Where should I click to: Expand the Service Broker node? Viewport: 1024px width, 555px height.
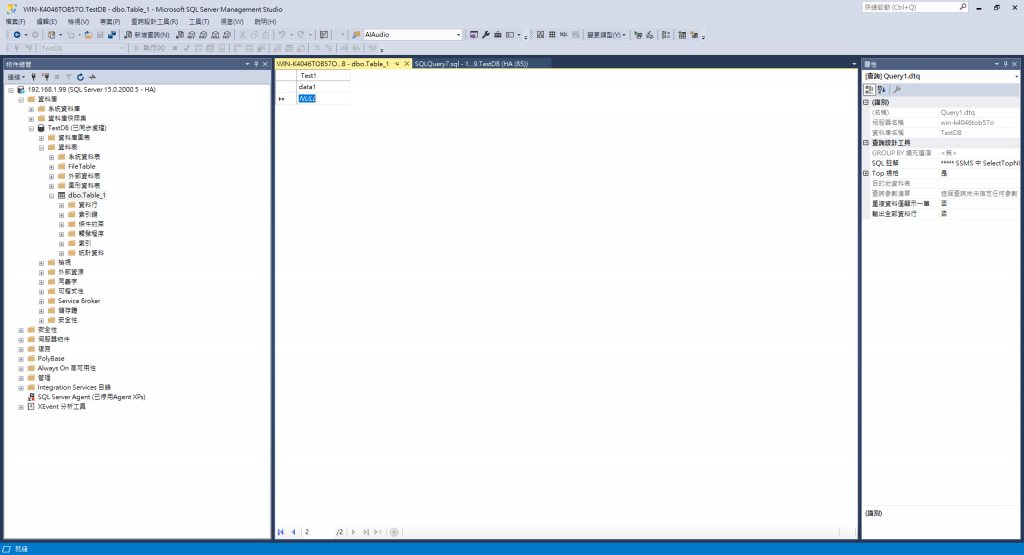[x=41, y=301]
